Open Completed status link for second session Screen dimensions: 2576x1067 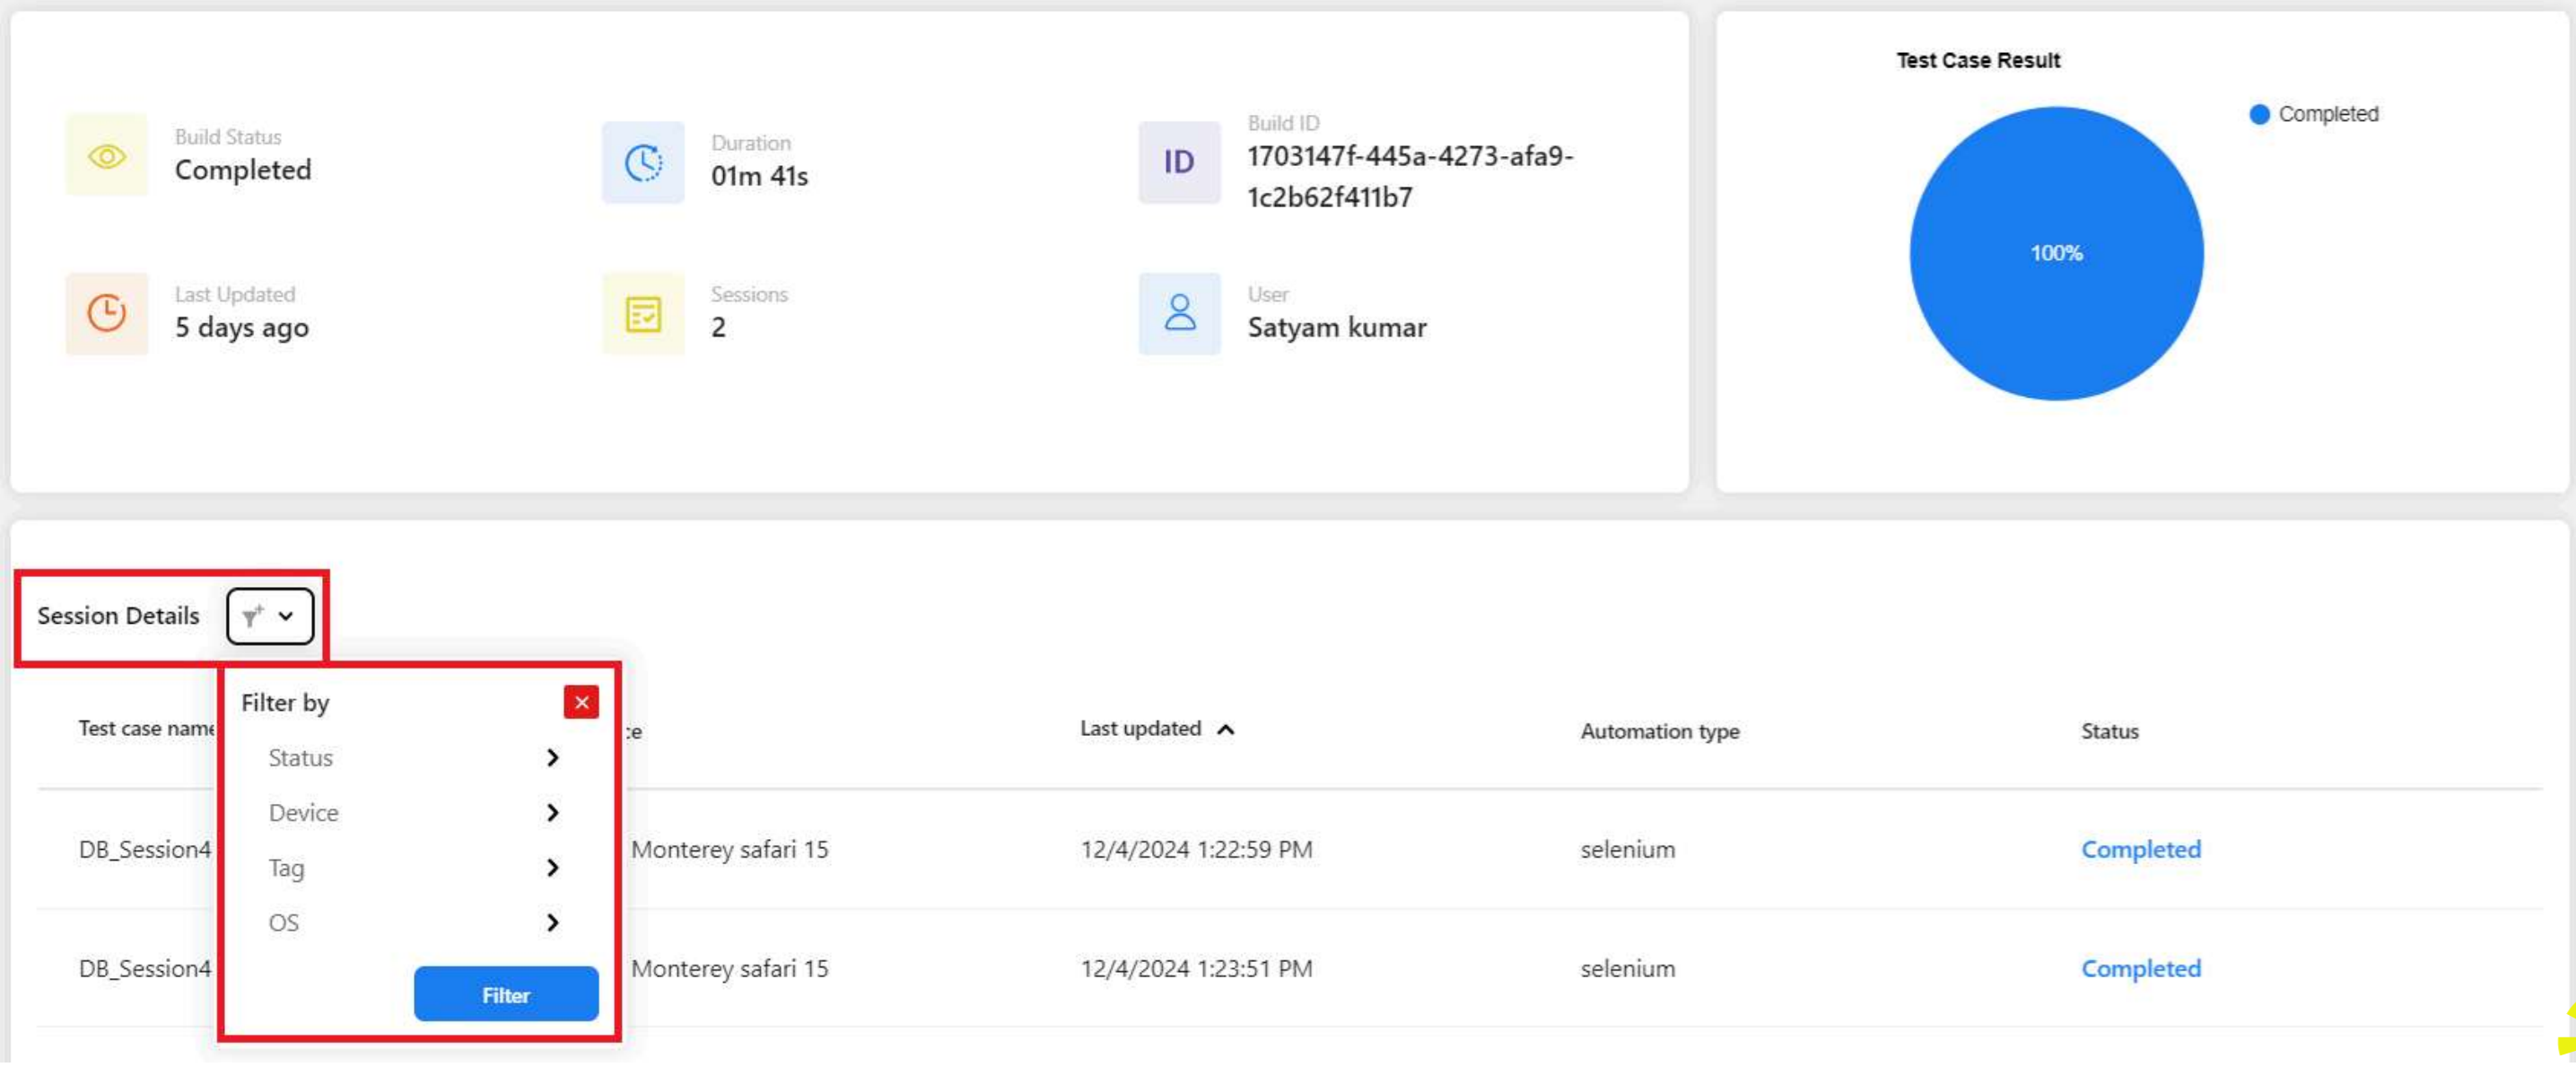[2140, 968]
